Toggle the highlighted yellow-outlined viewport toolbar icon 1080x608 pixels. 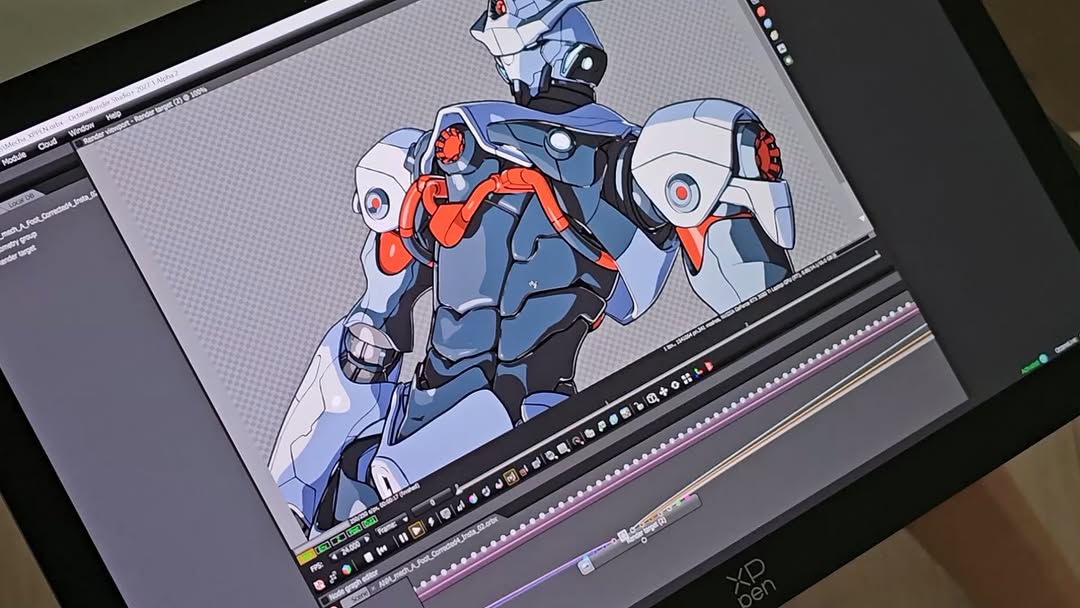coord(510,475)
